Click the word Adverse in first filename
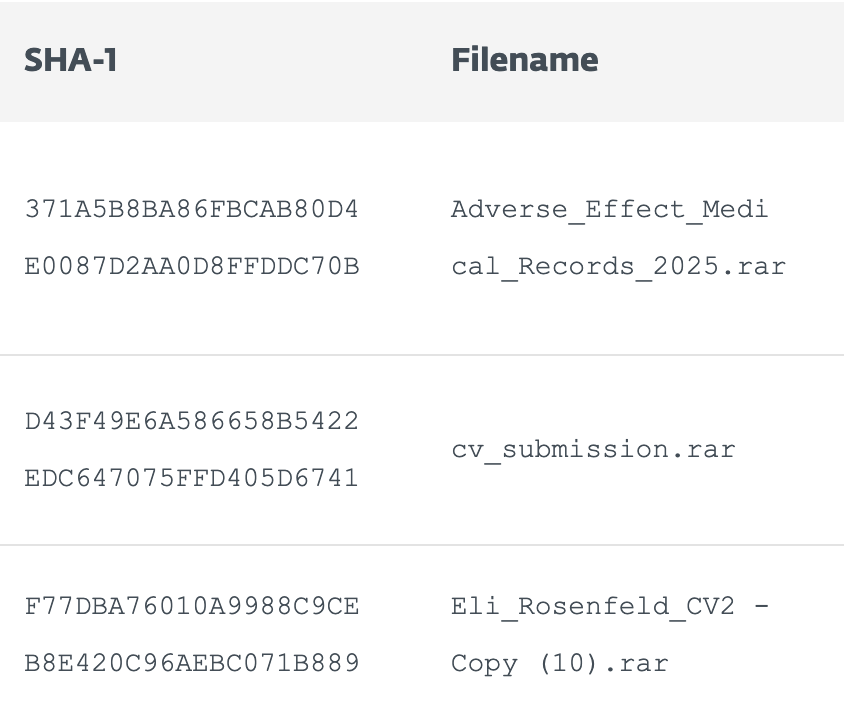The height and width of the screenshot is (722, 844). click(x=509, y=210)
